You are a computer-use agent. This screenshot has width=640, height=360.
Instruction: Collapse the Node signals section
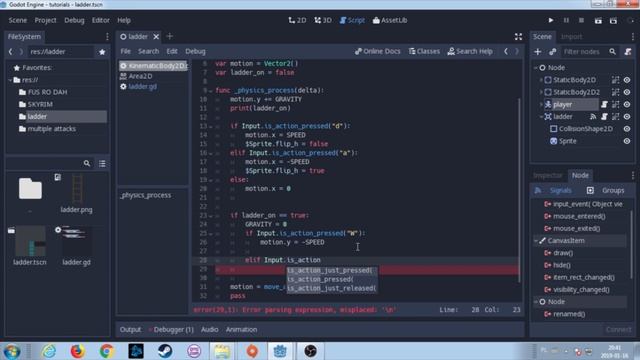click(536, 302)
